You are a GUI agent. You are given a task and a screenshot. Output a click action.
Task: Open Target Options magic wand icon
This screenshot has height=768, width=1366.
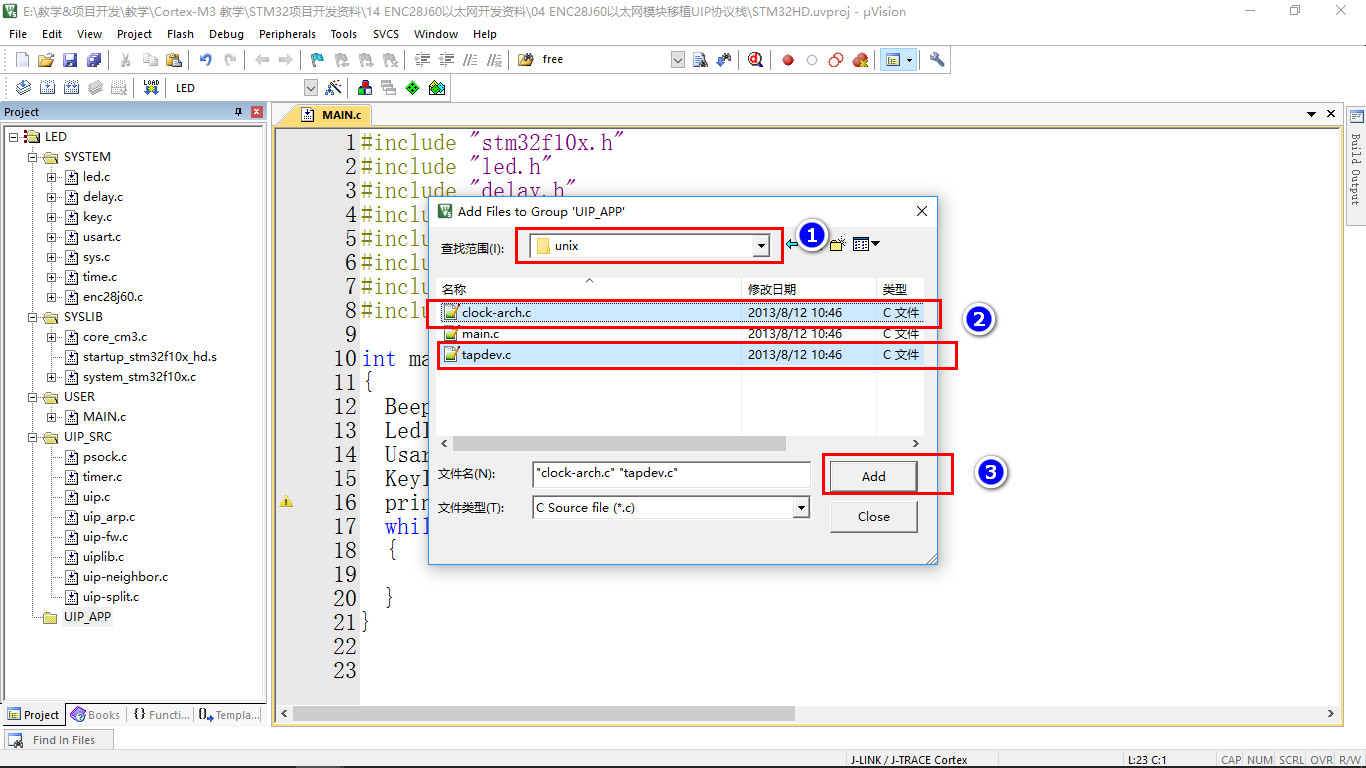pyautogui.click(x=334, y=88)
